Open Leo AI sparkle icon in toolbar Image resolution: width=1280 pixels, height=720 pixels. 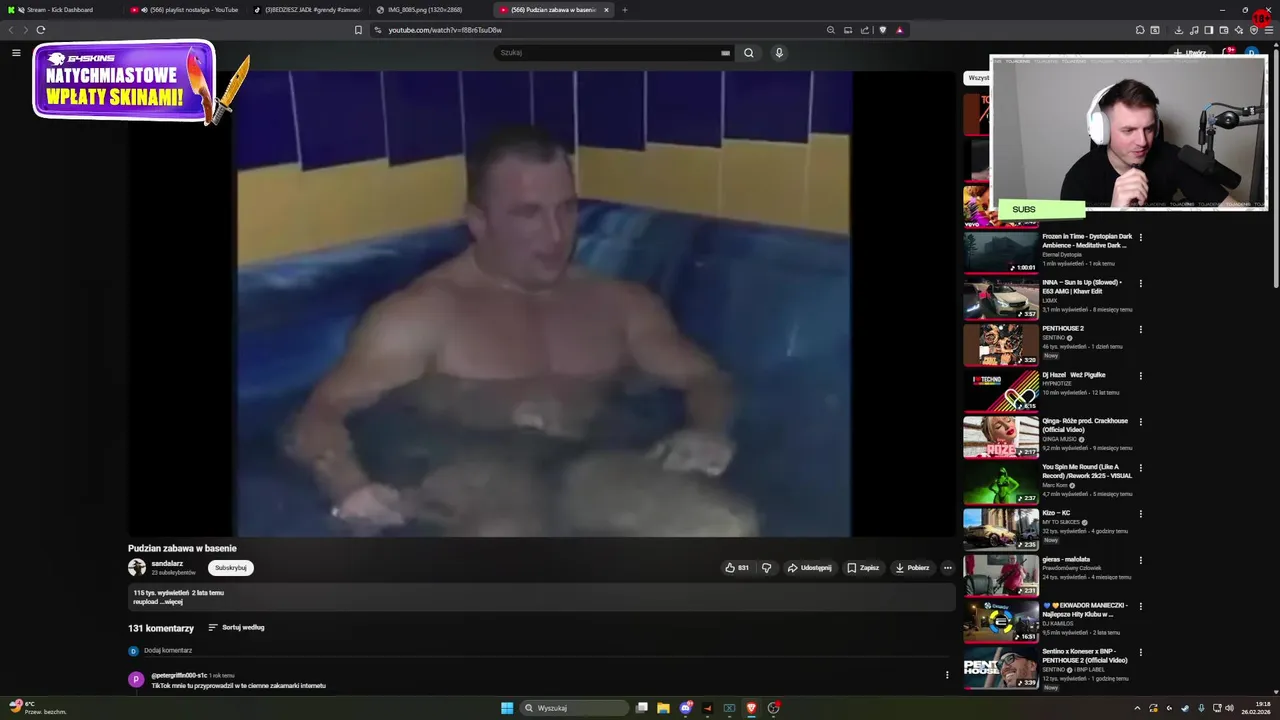pyautogui.click(x=1239, y=30)
